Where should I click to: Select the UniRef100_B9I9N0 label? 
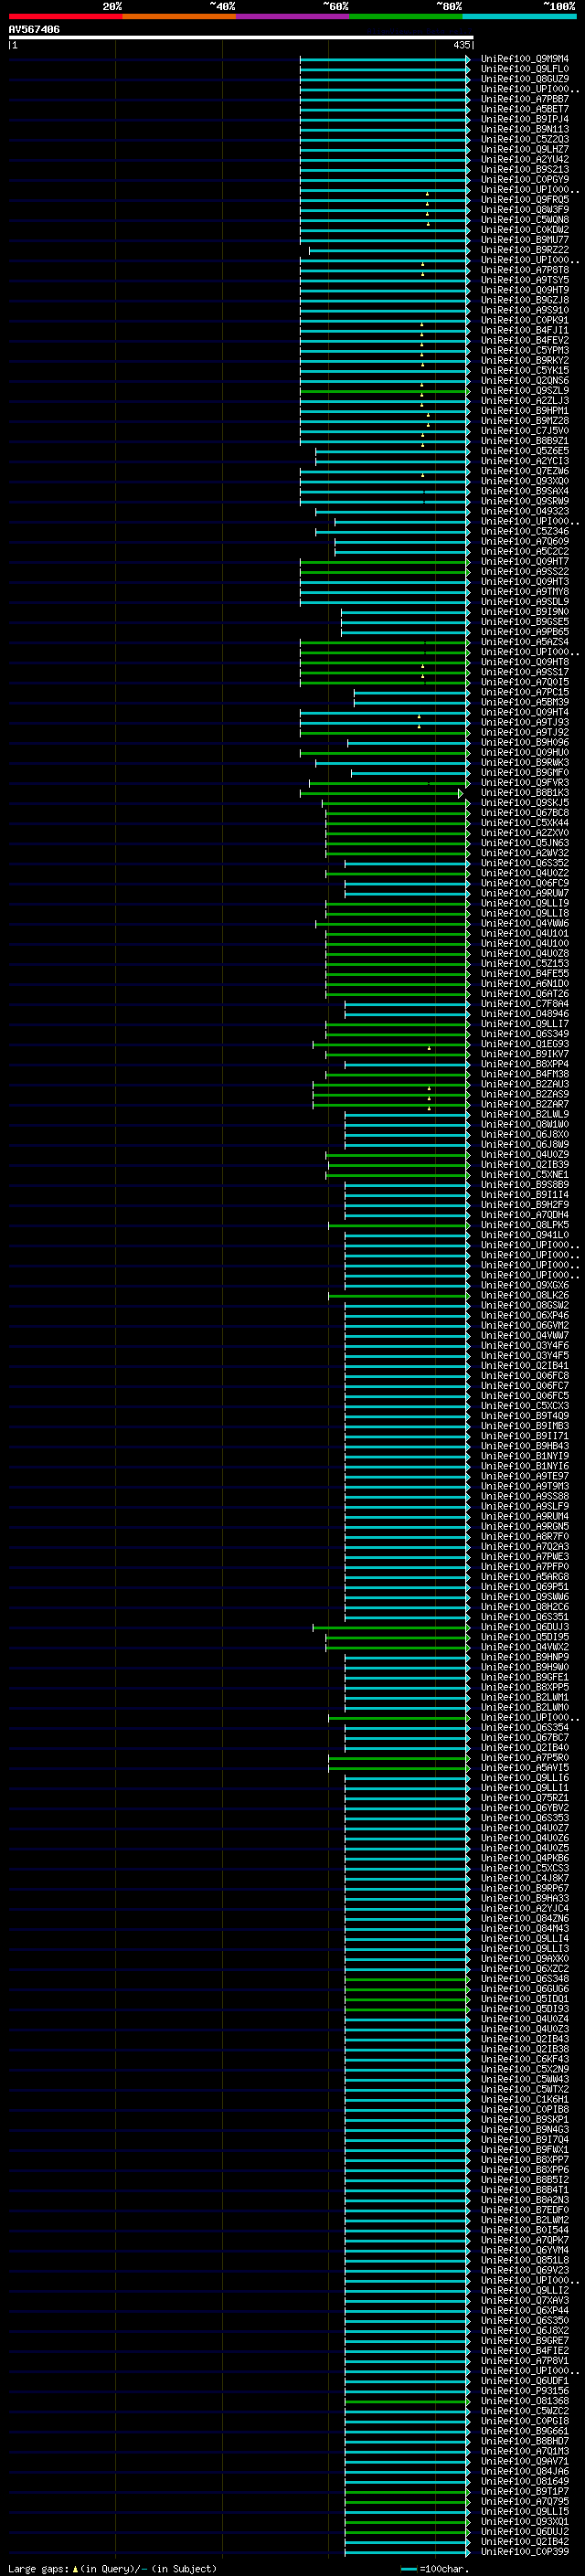click(525, 612)
